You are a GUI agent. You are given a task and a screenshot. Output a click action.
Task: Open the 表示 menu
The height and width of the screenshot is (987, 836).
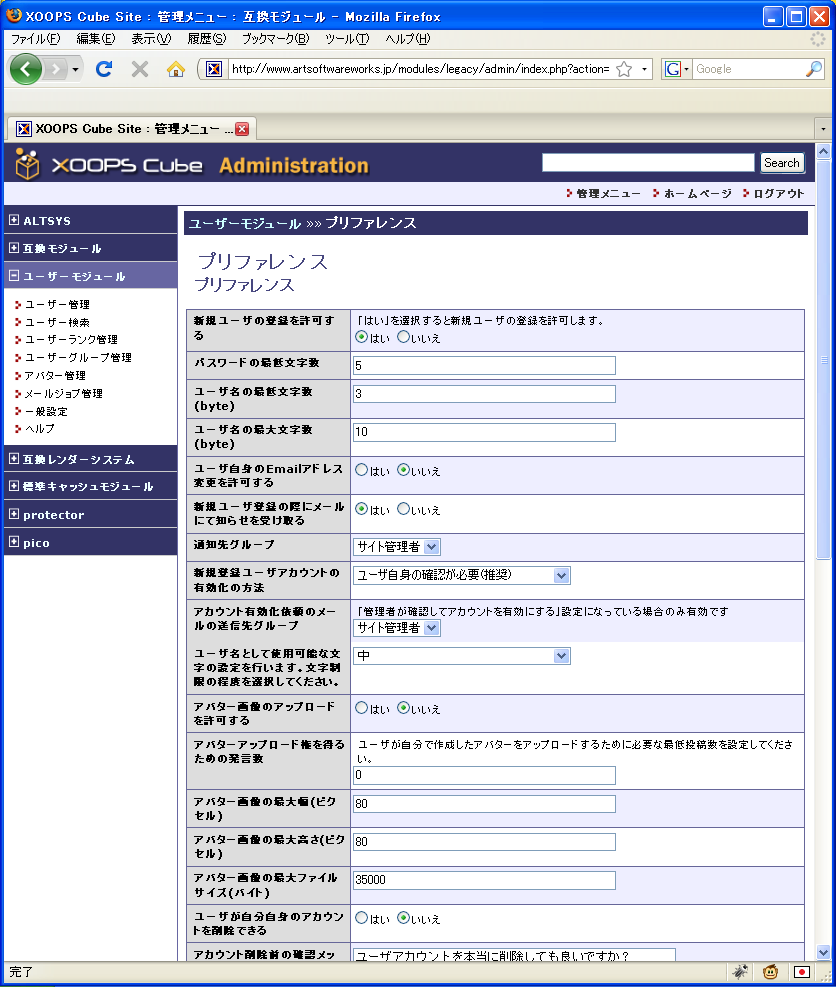[x=151, y=39]
